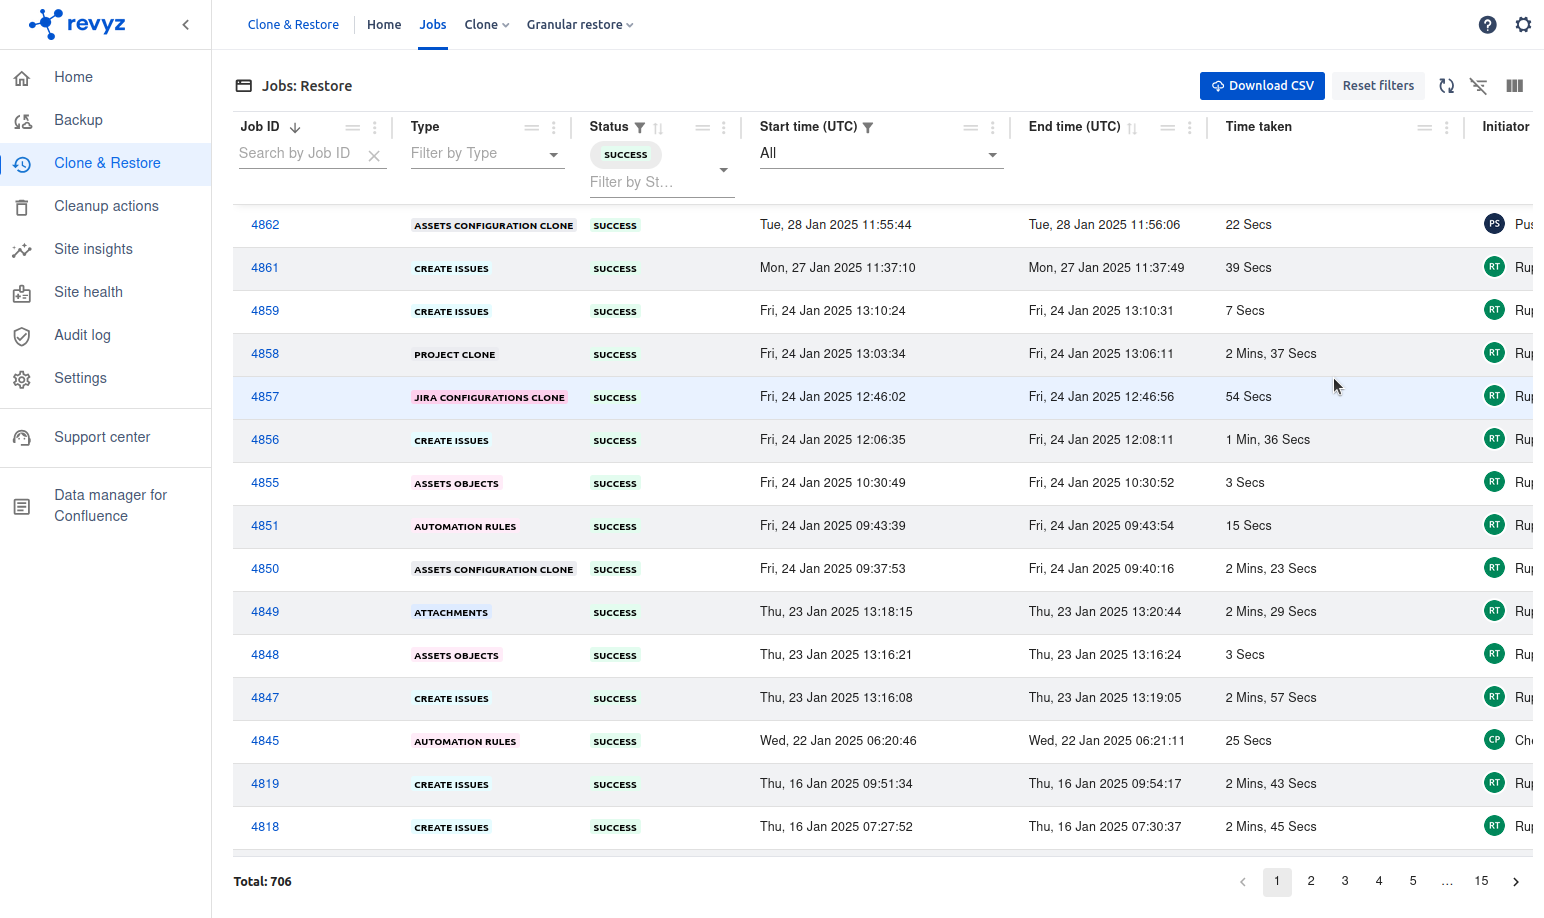Click the refresh jobs icon
This screenshot has width=1544, height=918.
click(x=1446, y=86)
